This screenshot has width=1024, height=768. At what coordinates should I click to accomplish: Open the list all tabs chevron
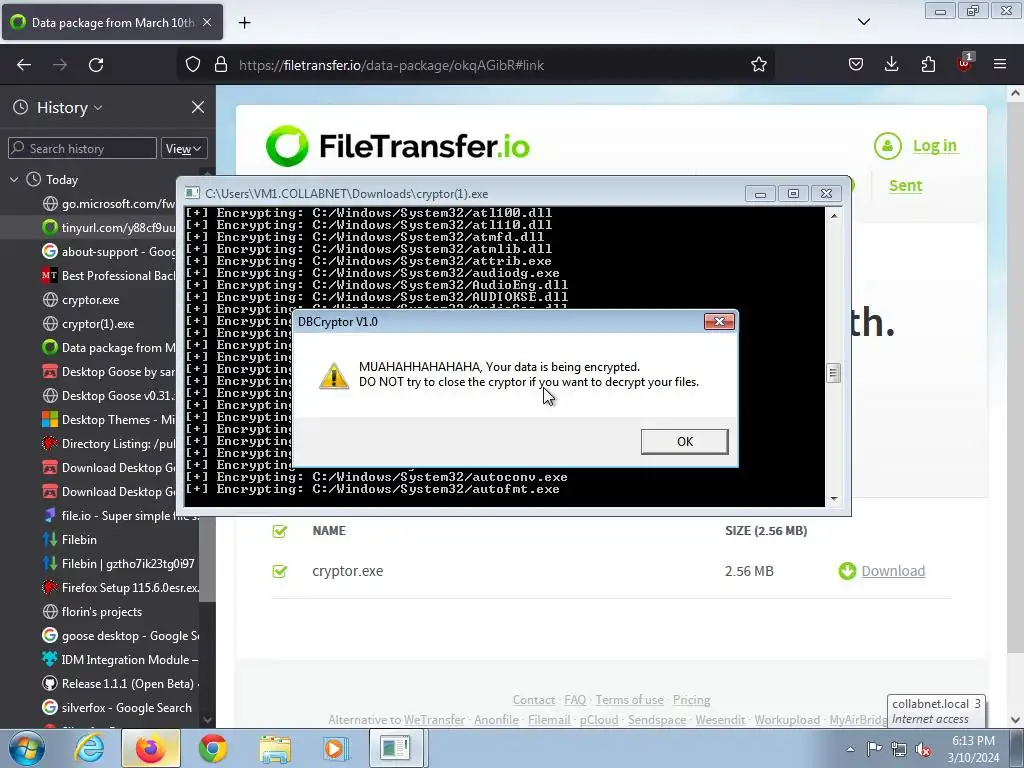[x=863, y=22]
